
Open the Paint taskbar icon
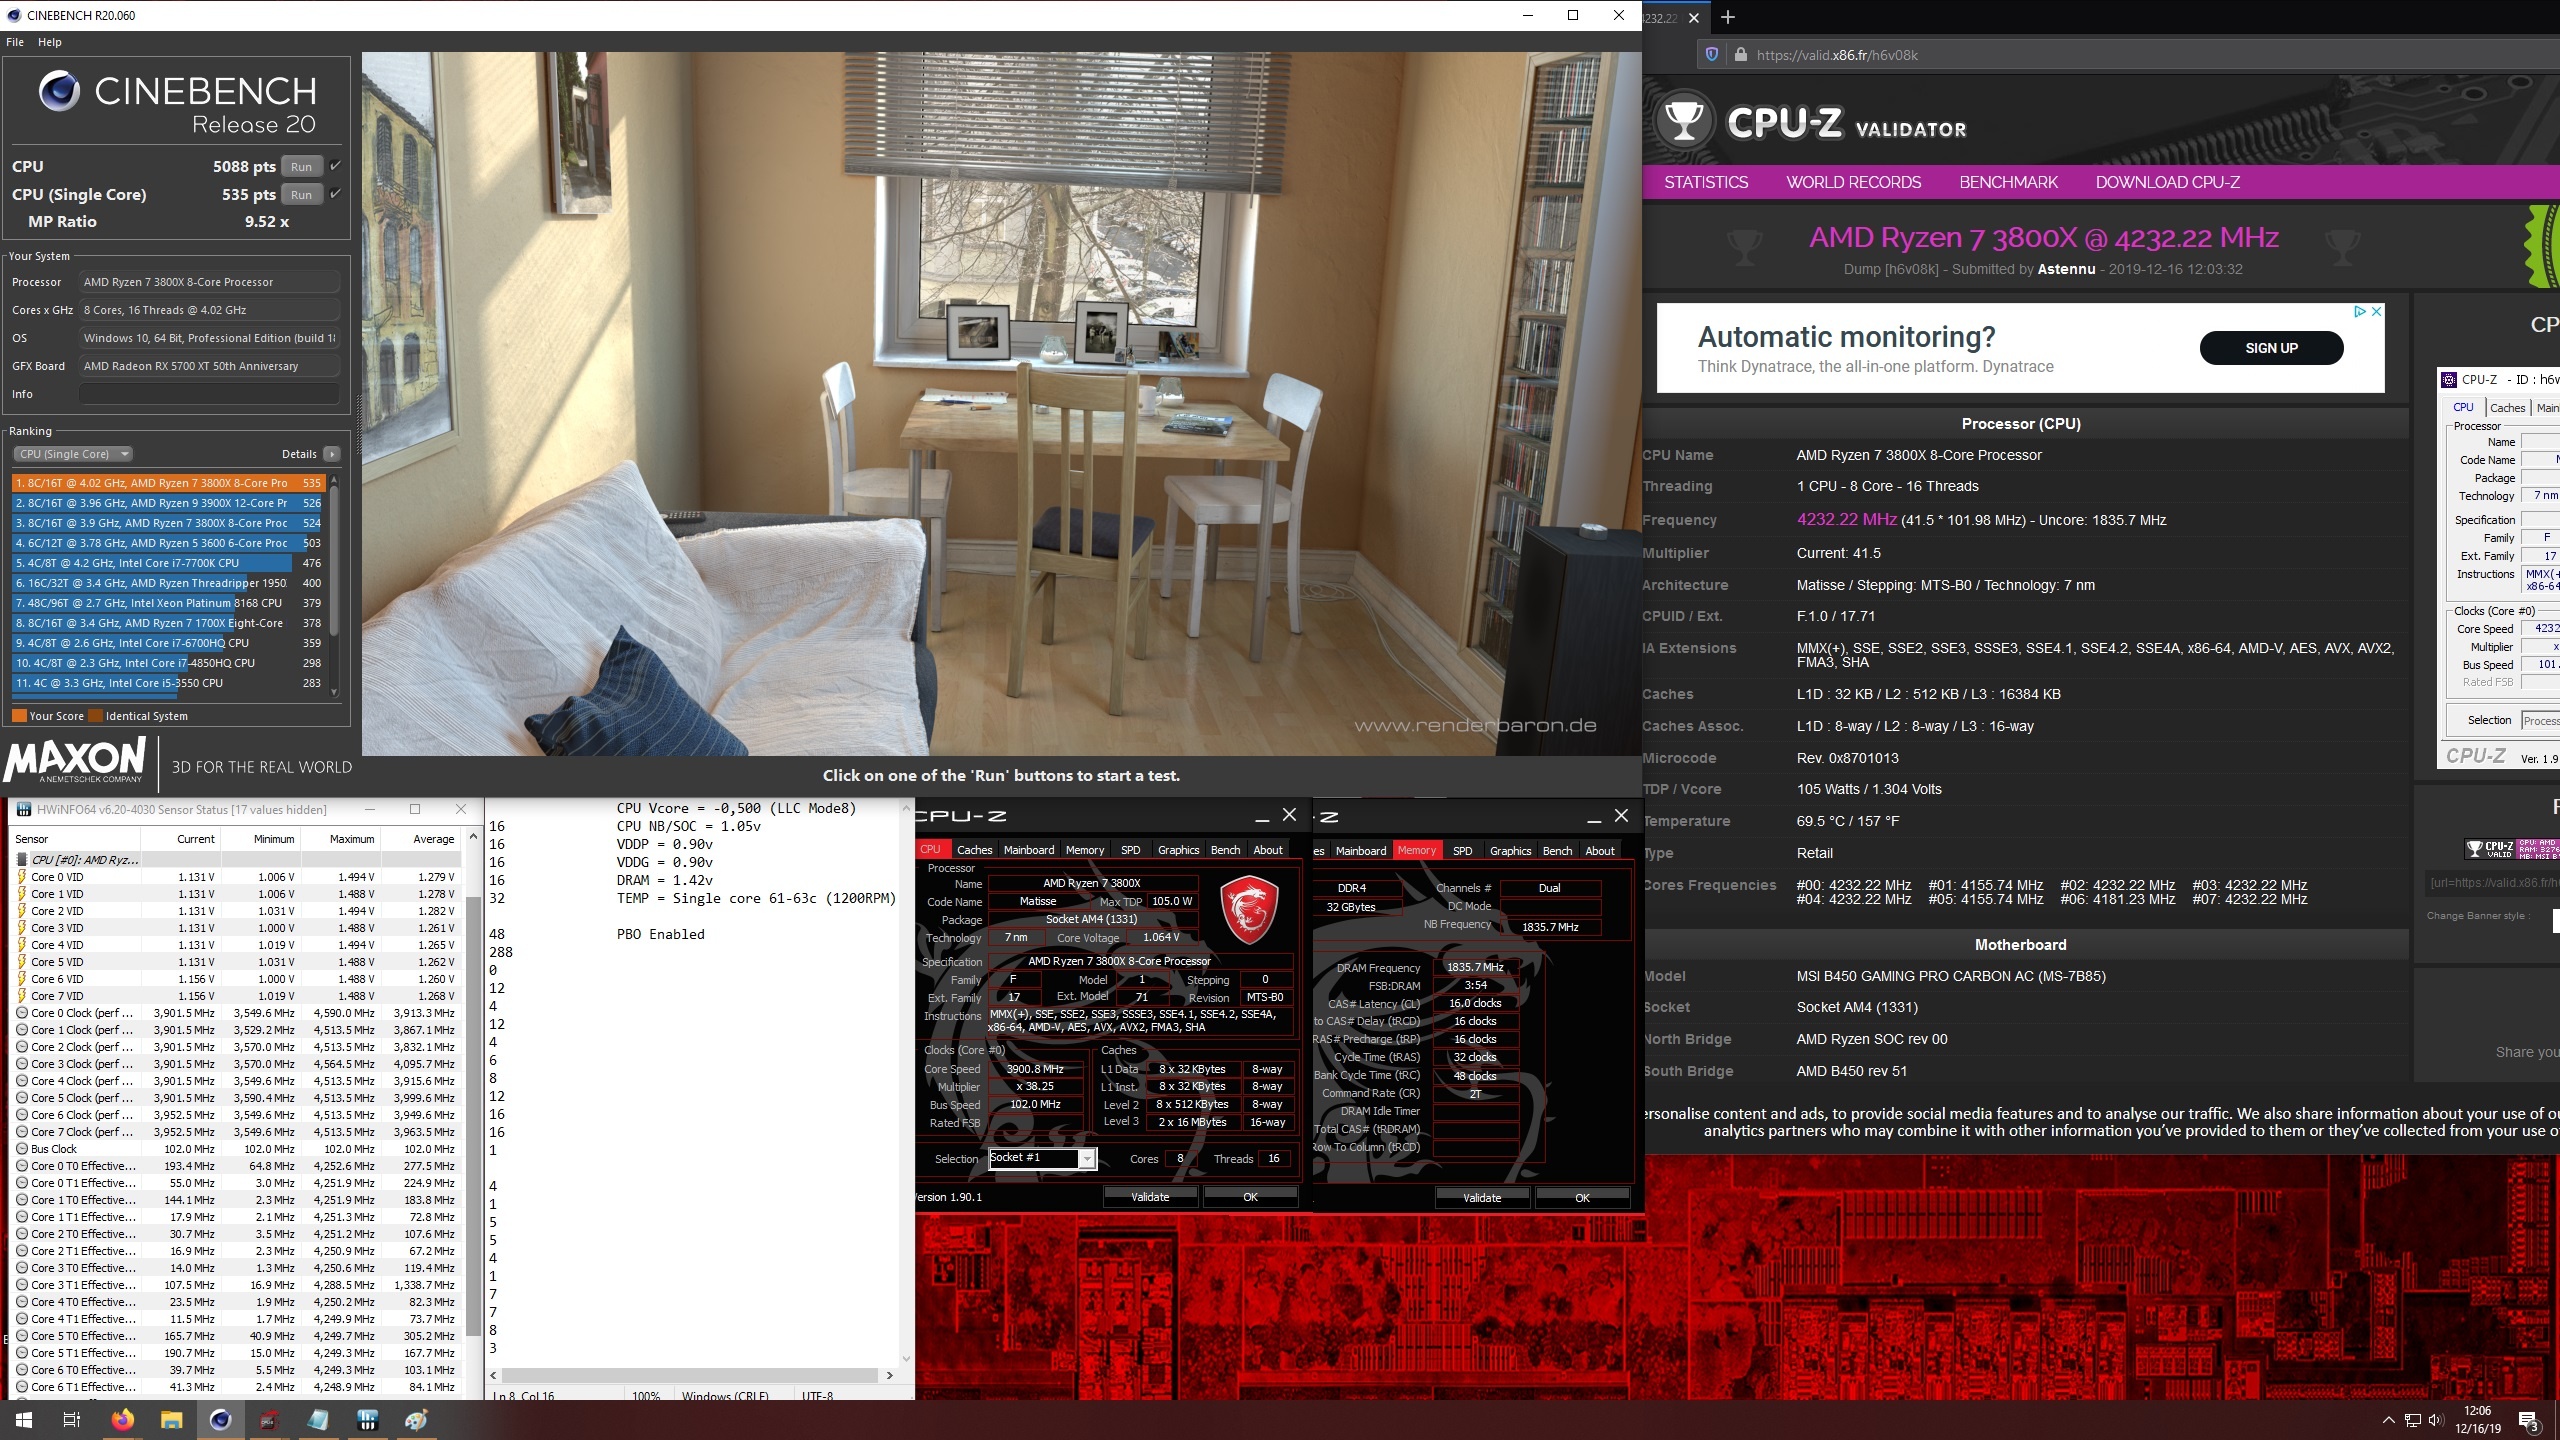coord(416,1420)
